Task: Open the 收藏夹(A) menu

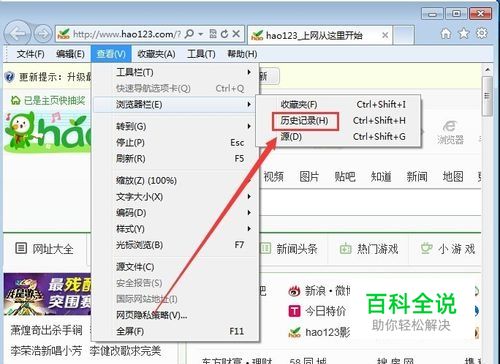Action: tap(156, 54)
